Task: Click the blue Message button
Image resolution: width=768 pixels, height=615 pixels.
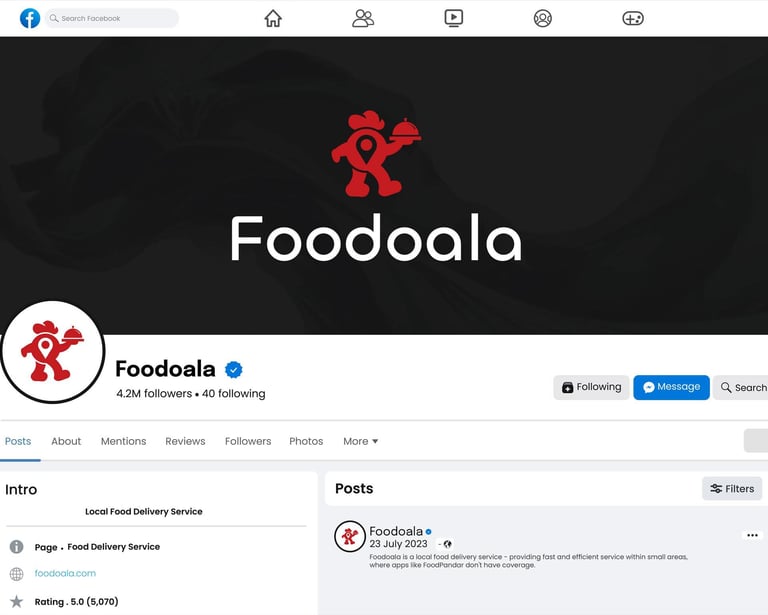Action: pos(671,387)
